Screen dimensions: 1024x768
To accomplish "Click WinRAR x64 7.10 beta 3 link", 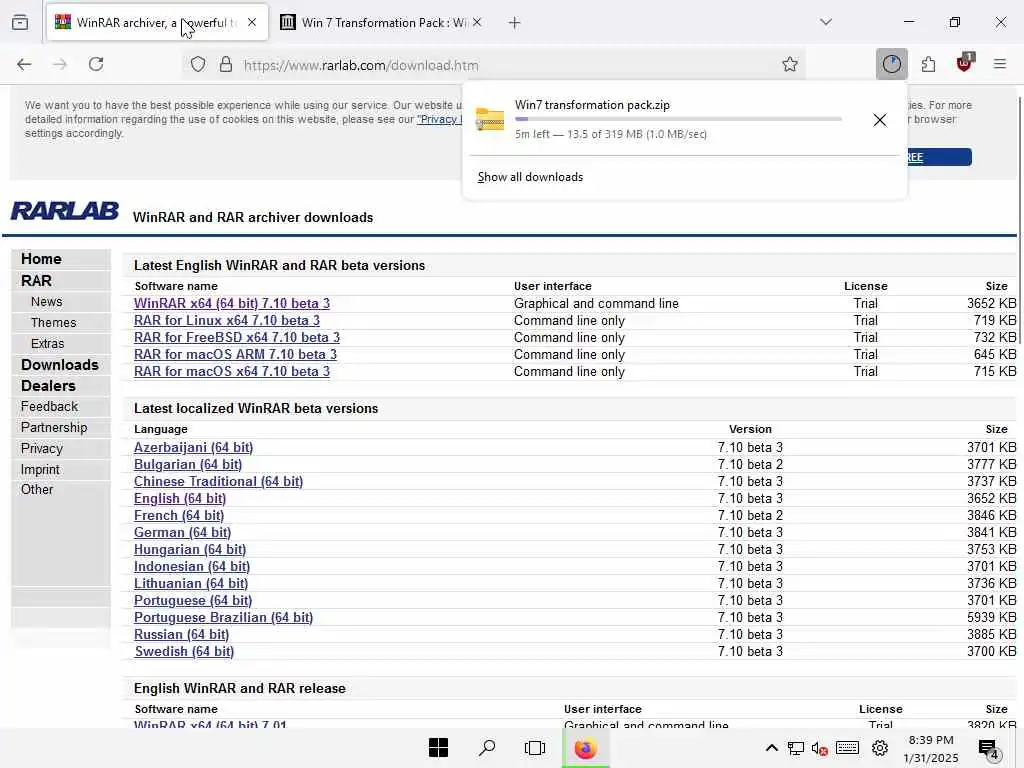I will coord(232,304).
